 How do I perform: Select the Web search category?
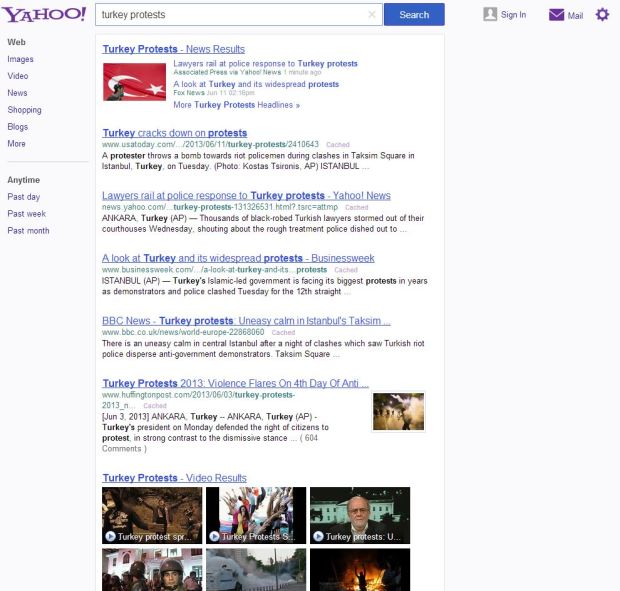pos(16,42)
